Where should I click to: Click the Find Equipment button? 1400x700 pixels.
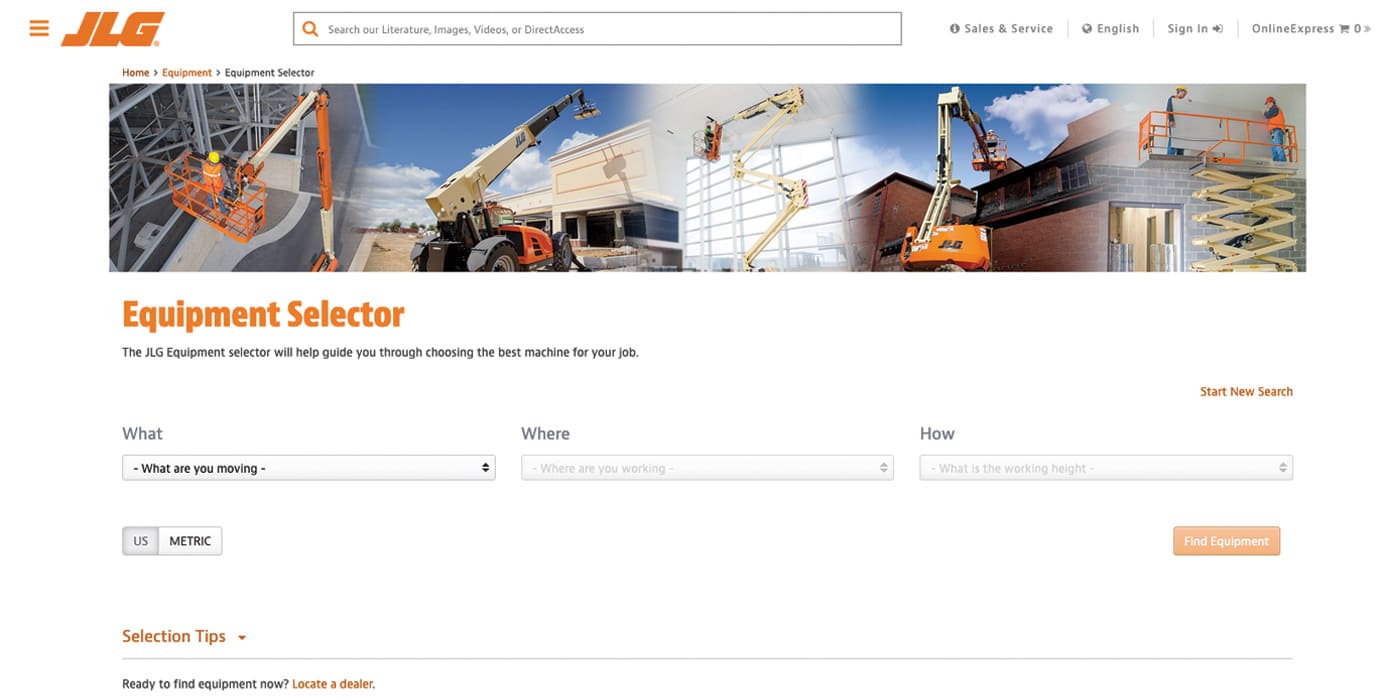tap(1226, 541)
